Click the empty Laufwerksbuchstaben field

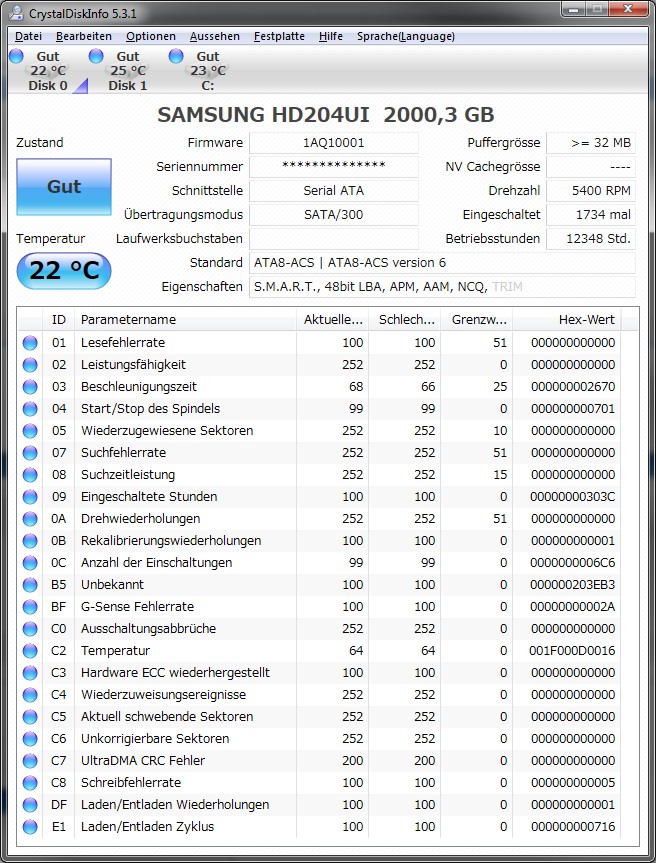click(334, 239)
